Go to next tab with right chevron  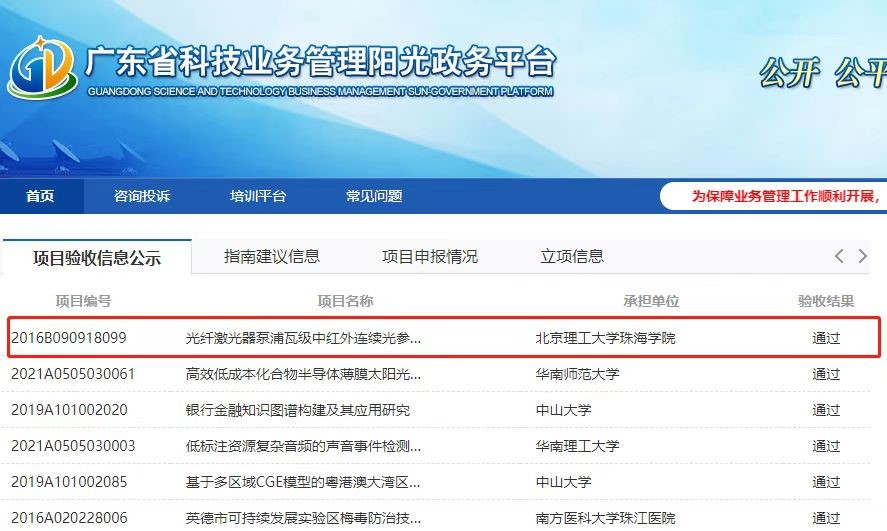click(863, 256)
